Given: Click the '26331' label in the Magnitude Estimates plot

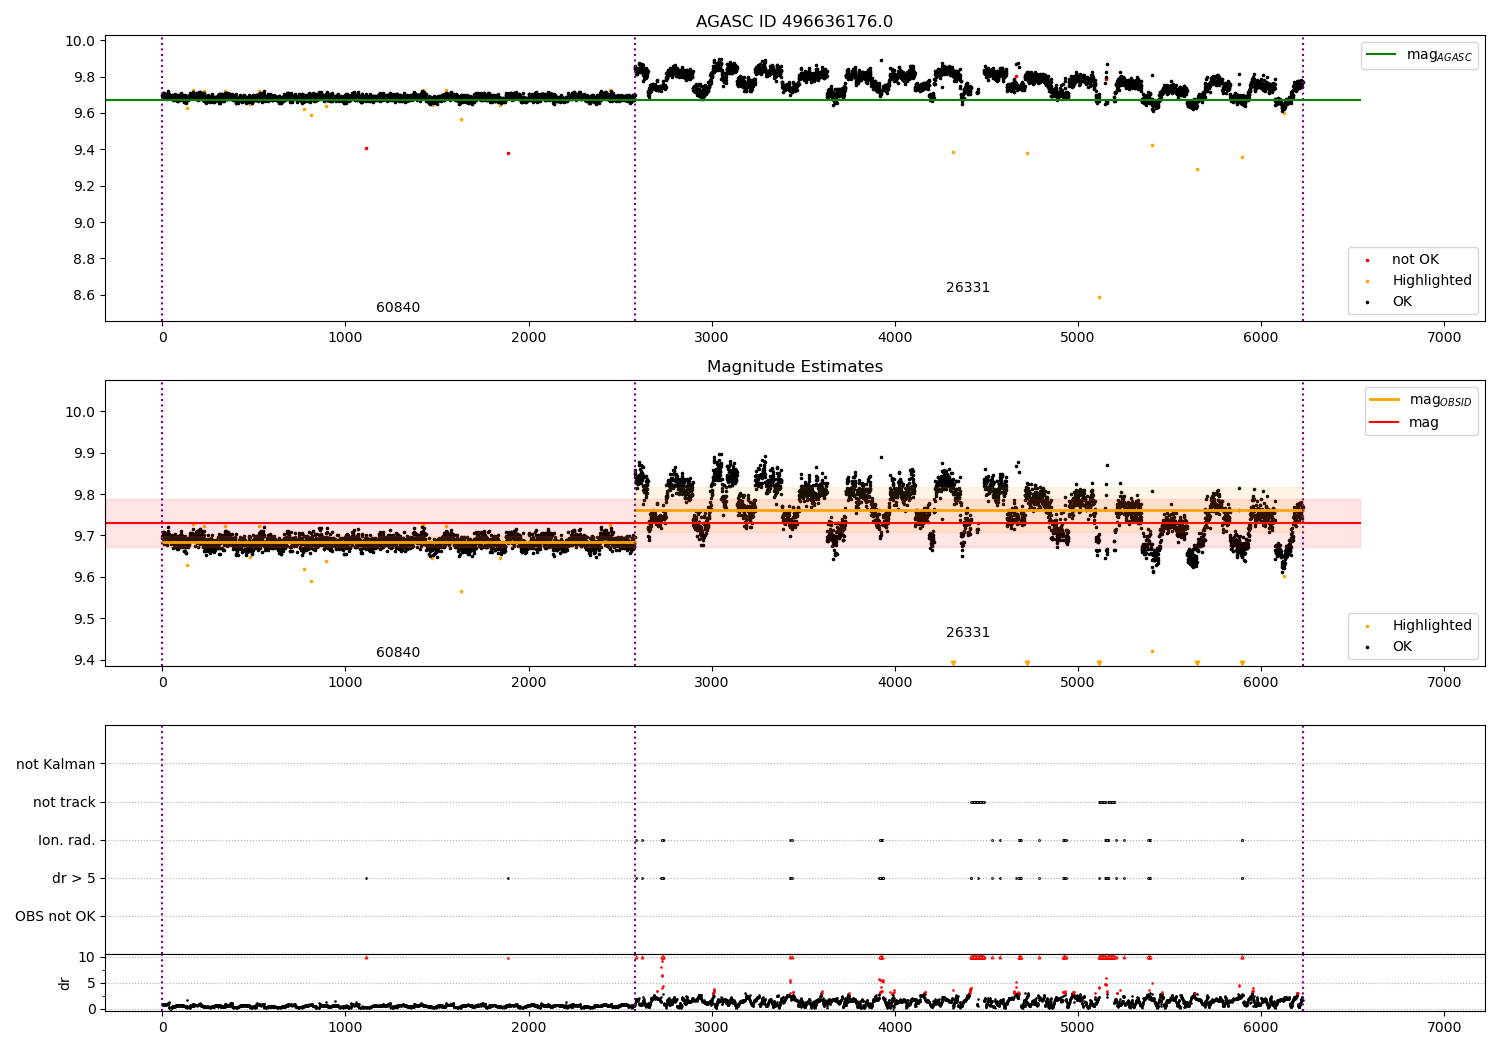Looking at the screenshot, I should pos(968,633).
